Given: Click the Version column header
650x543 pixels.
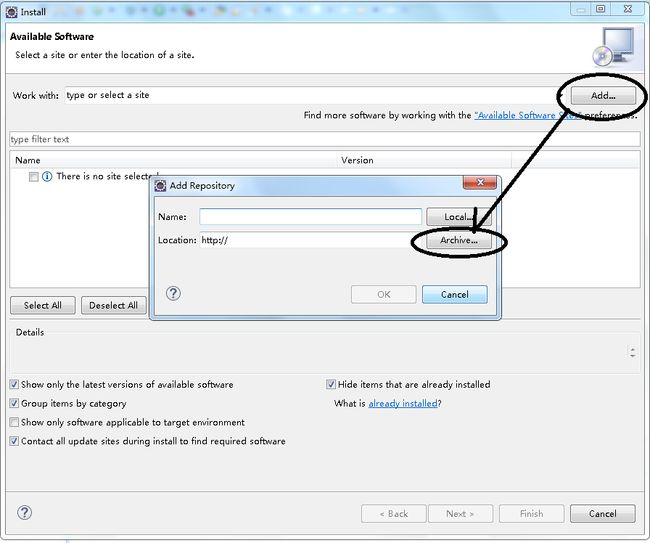Looking at the screenshot, I should 424,160.
